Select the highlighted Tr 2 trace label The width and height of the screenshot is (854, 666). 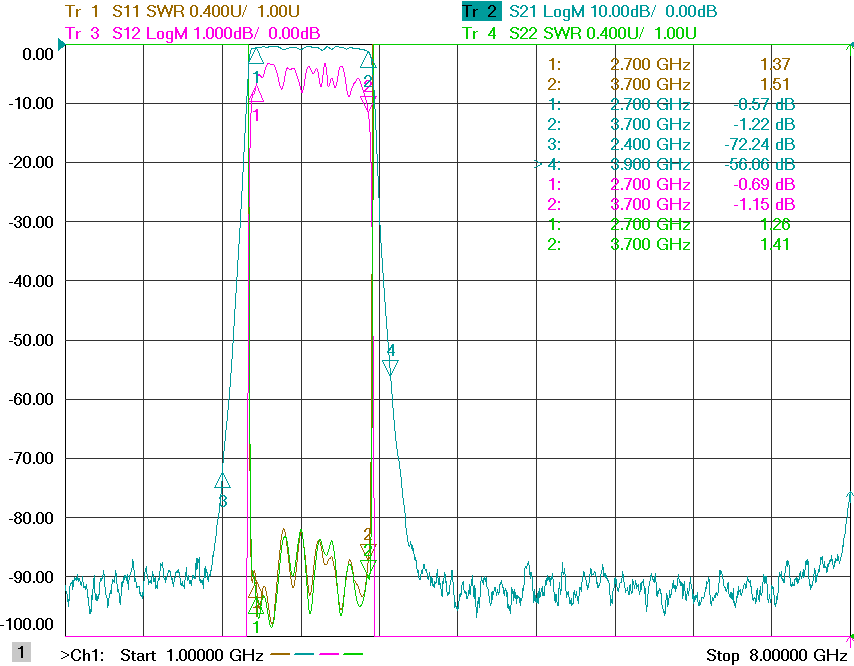point(481,11)
